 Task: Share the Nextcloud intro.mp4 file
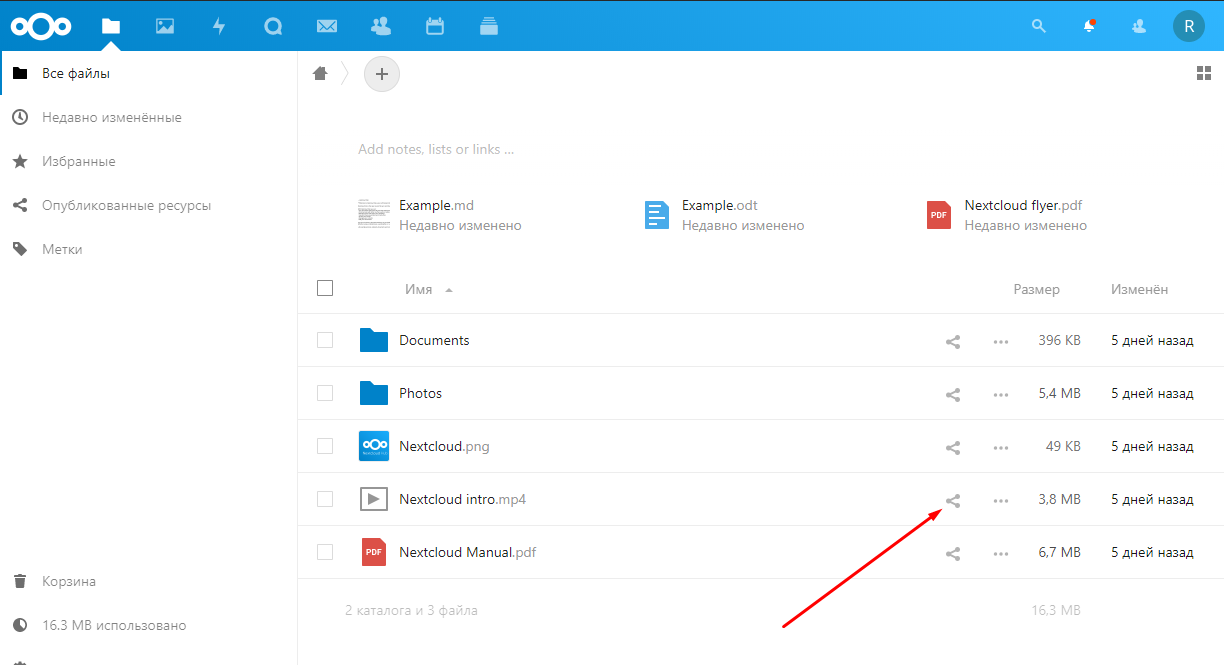[x=953, y=500]
